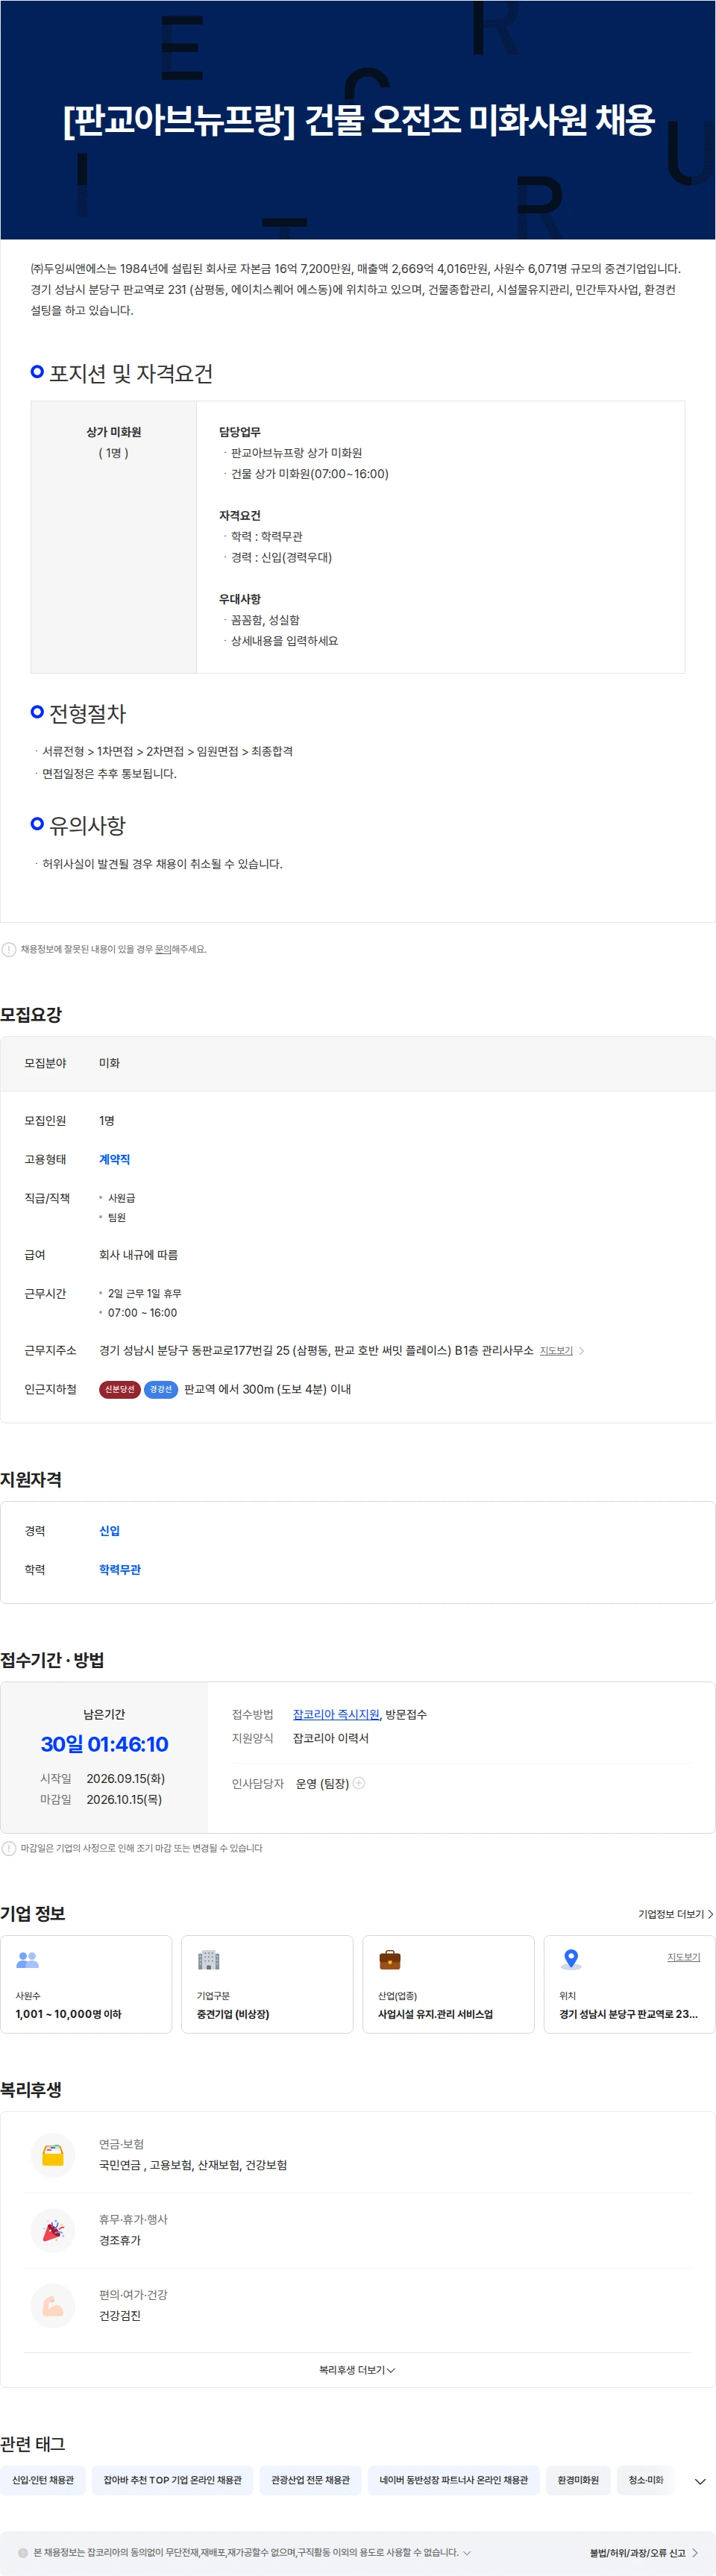
Task: Click the 위치 map pin icon
Action: [571, 1960]
